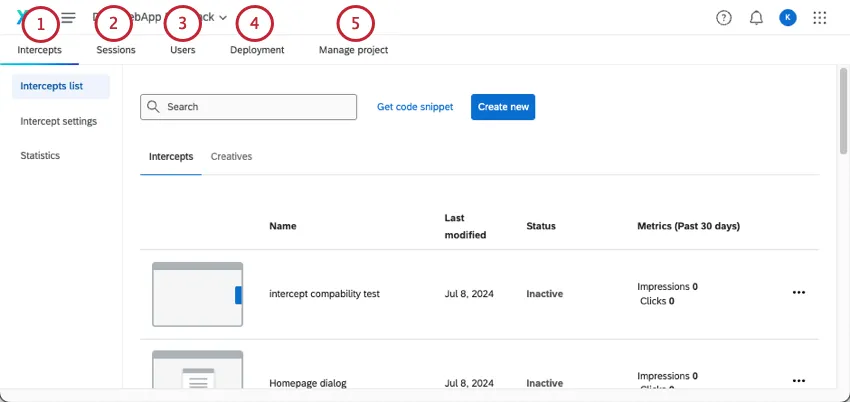Click the Create new button
This screenshot has width=850, height=402.
pos(503,107)
